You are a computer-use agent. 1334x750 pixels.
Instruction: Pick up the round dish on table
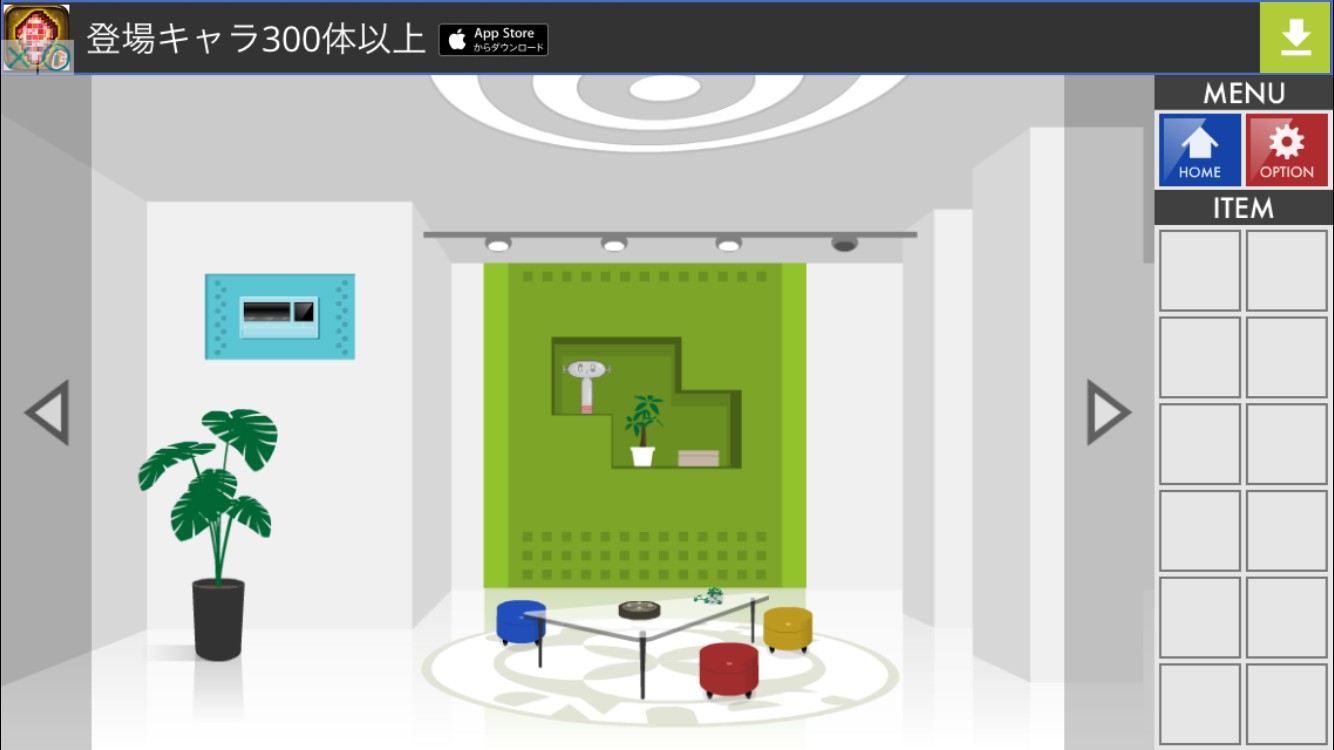click(638, 609)
